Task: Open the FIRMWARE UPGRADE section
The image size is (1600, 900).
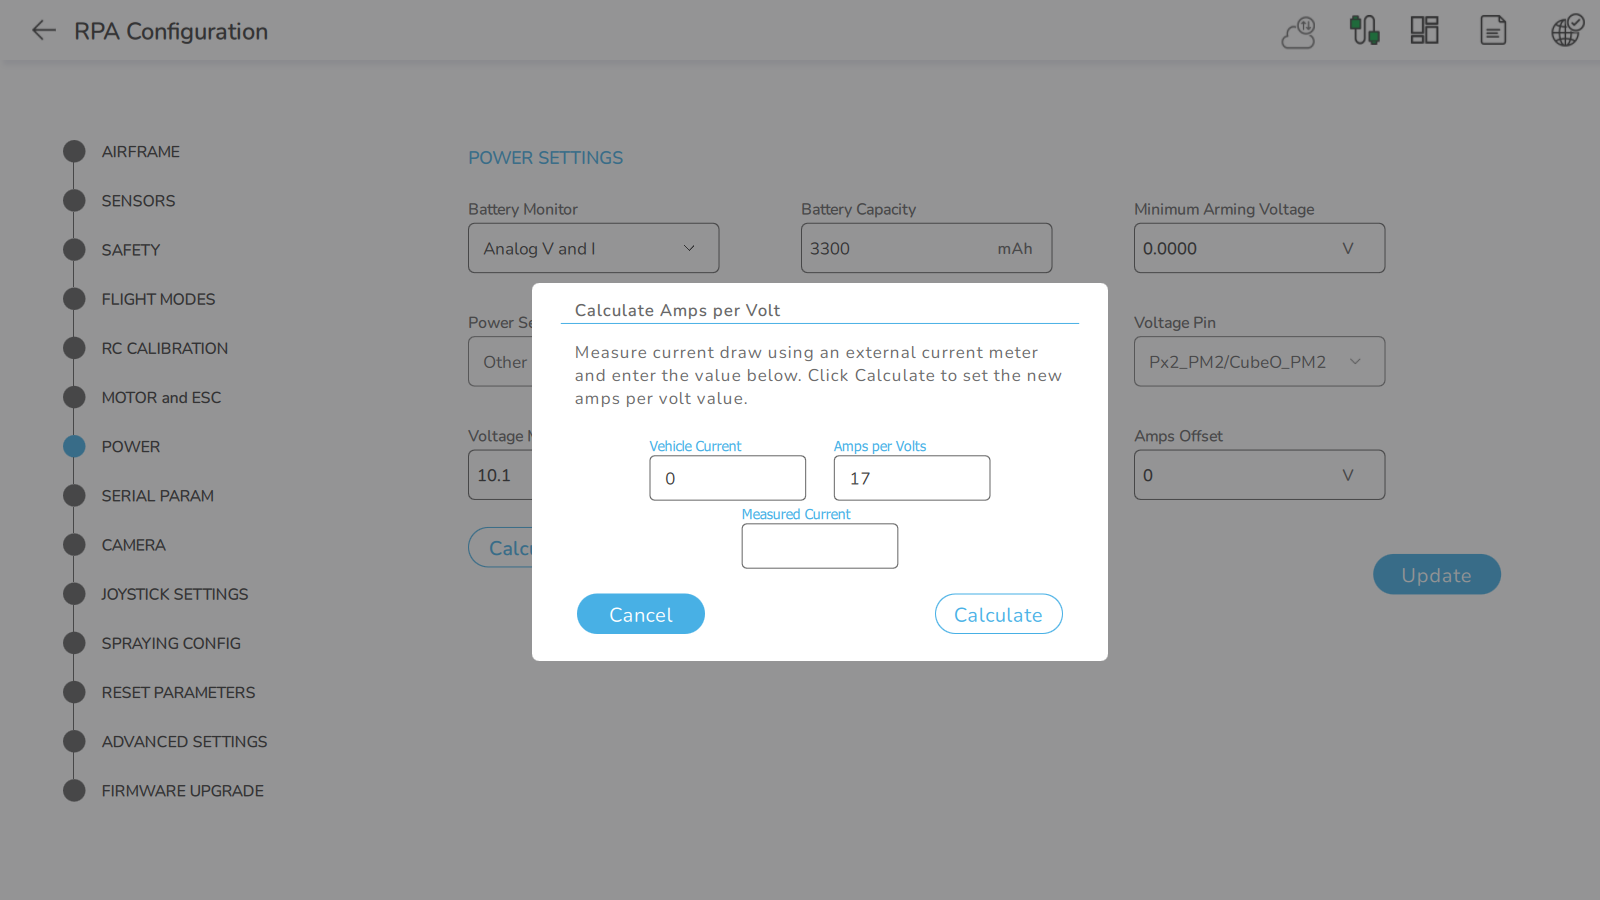Action: click(182, 791)
